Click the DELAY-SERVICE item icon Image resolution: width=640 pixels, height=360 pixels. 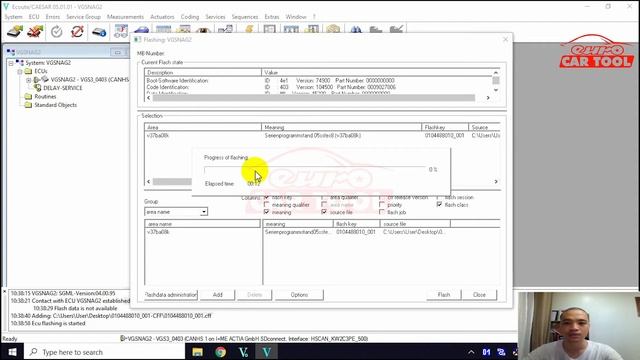coord(38,88)
